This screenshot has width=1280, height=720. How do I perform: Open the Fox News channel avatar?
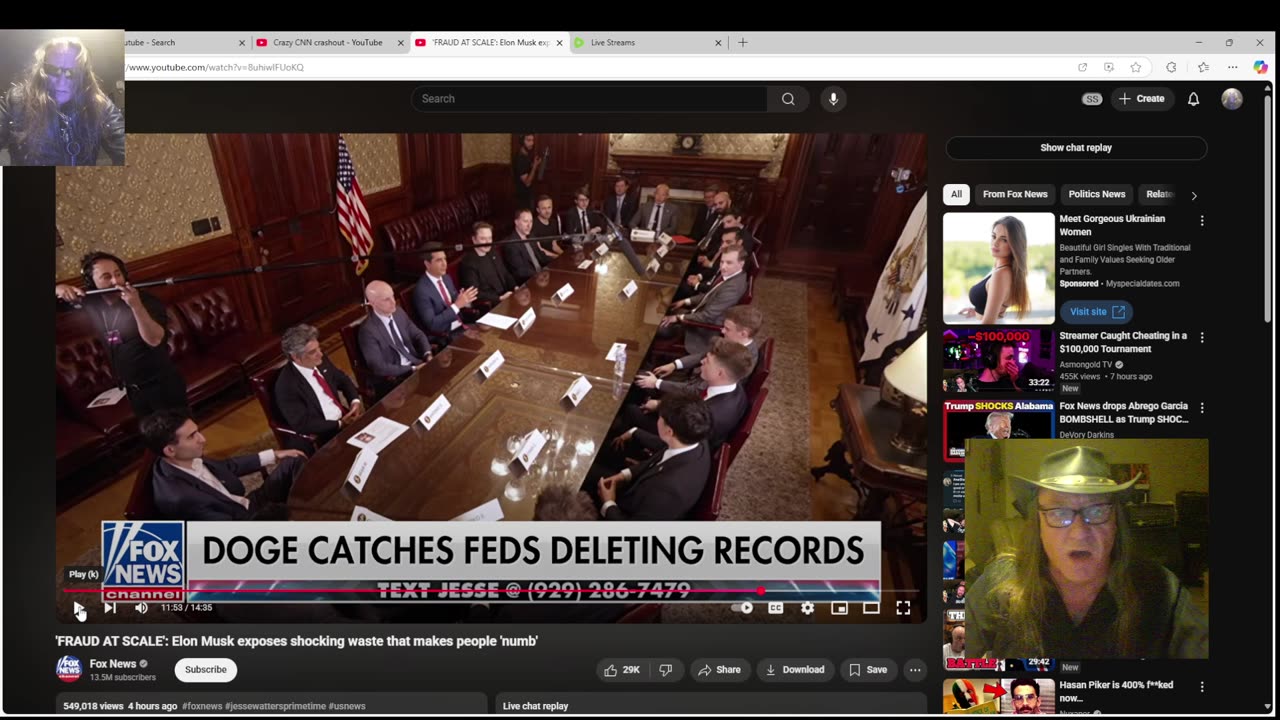pyautogui.click(x=69, y=669)
